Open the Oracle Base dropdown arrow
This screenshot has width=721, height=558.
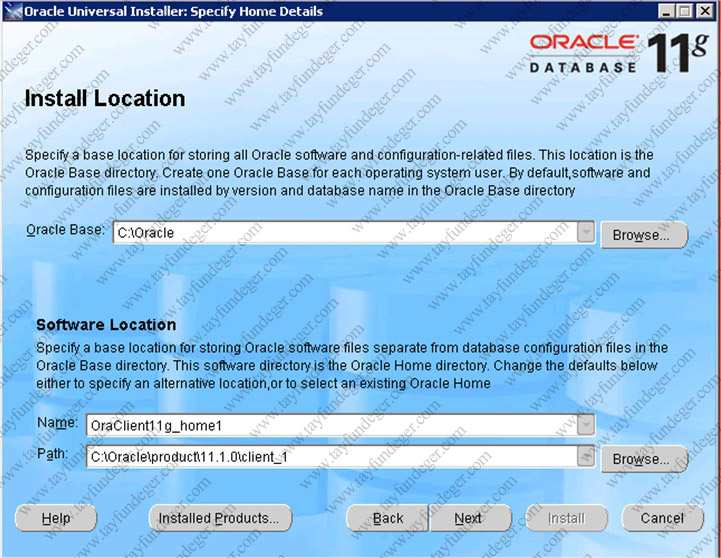[586, 233]
